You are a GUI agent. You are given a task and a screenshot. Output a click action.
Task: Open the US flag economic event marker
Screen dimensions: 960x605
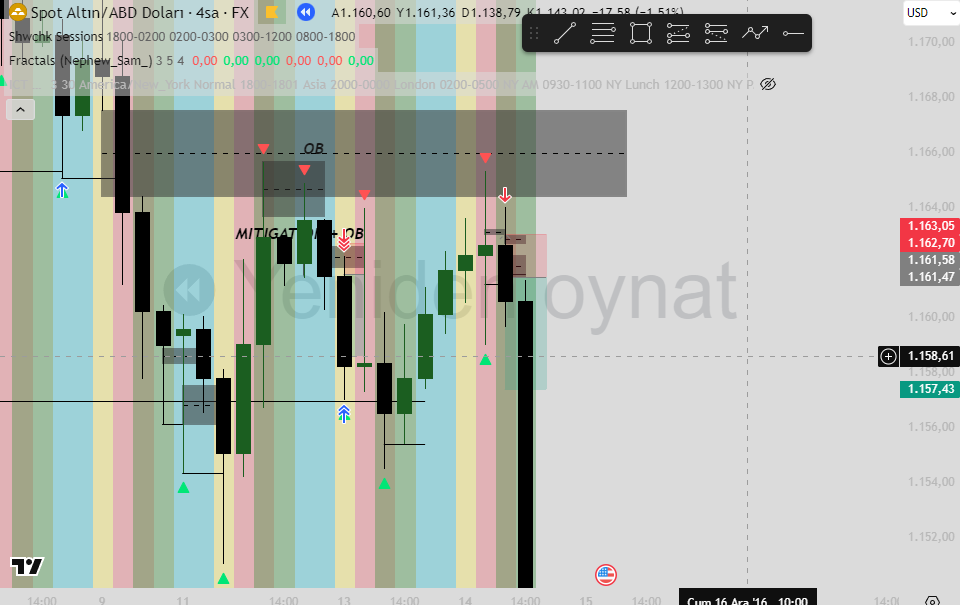(606, 575)
